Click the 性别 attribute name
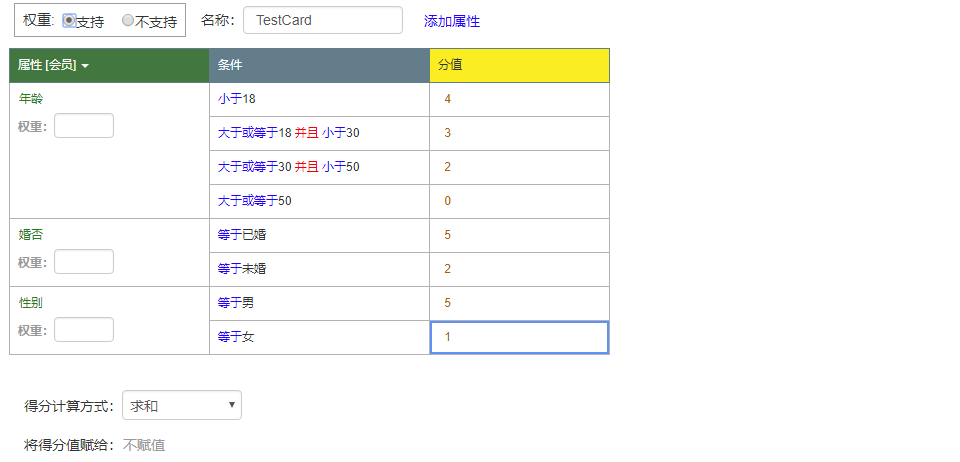Image resolution: width=960 pixels, height=462 pixels. 31,302
